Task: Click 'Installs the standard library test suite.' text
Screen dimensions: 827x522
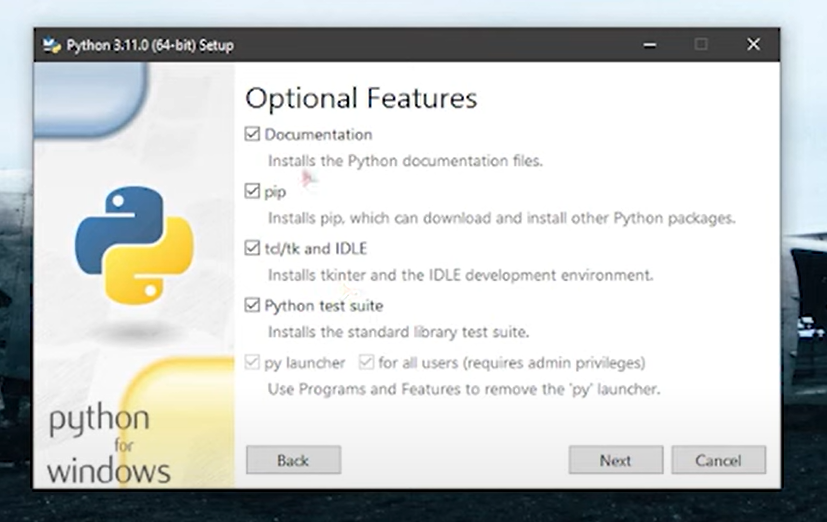Action: pyautogui.click(x=398, y=332)
